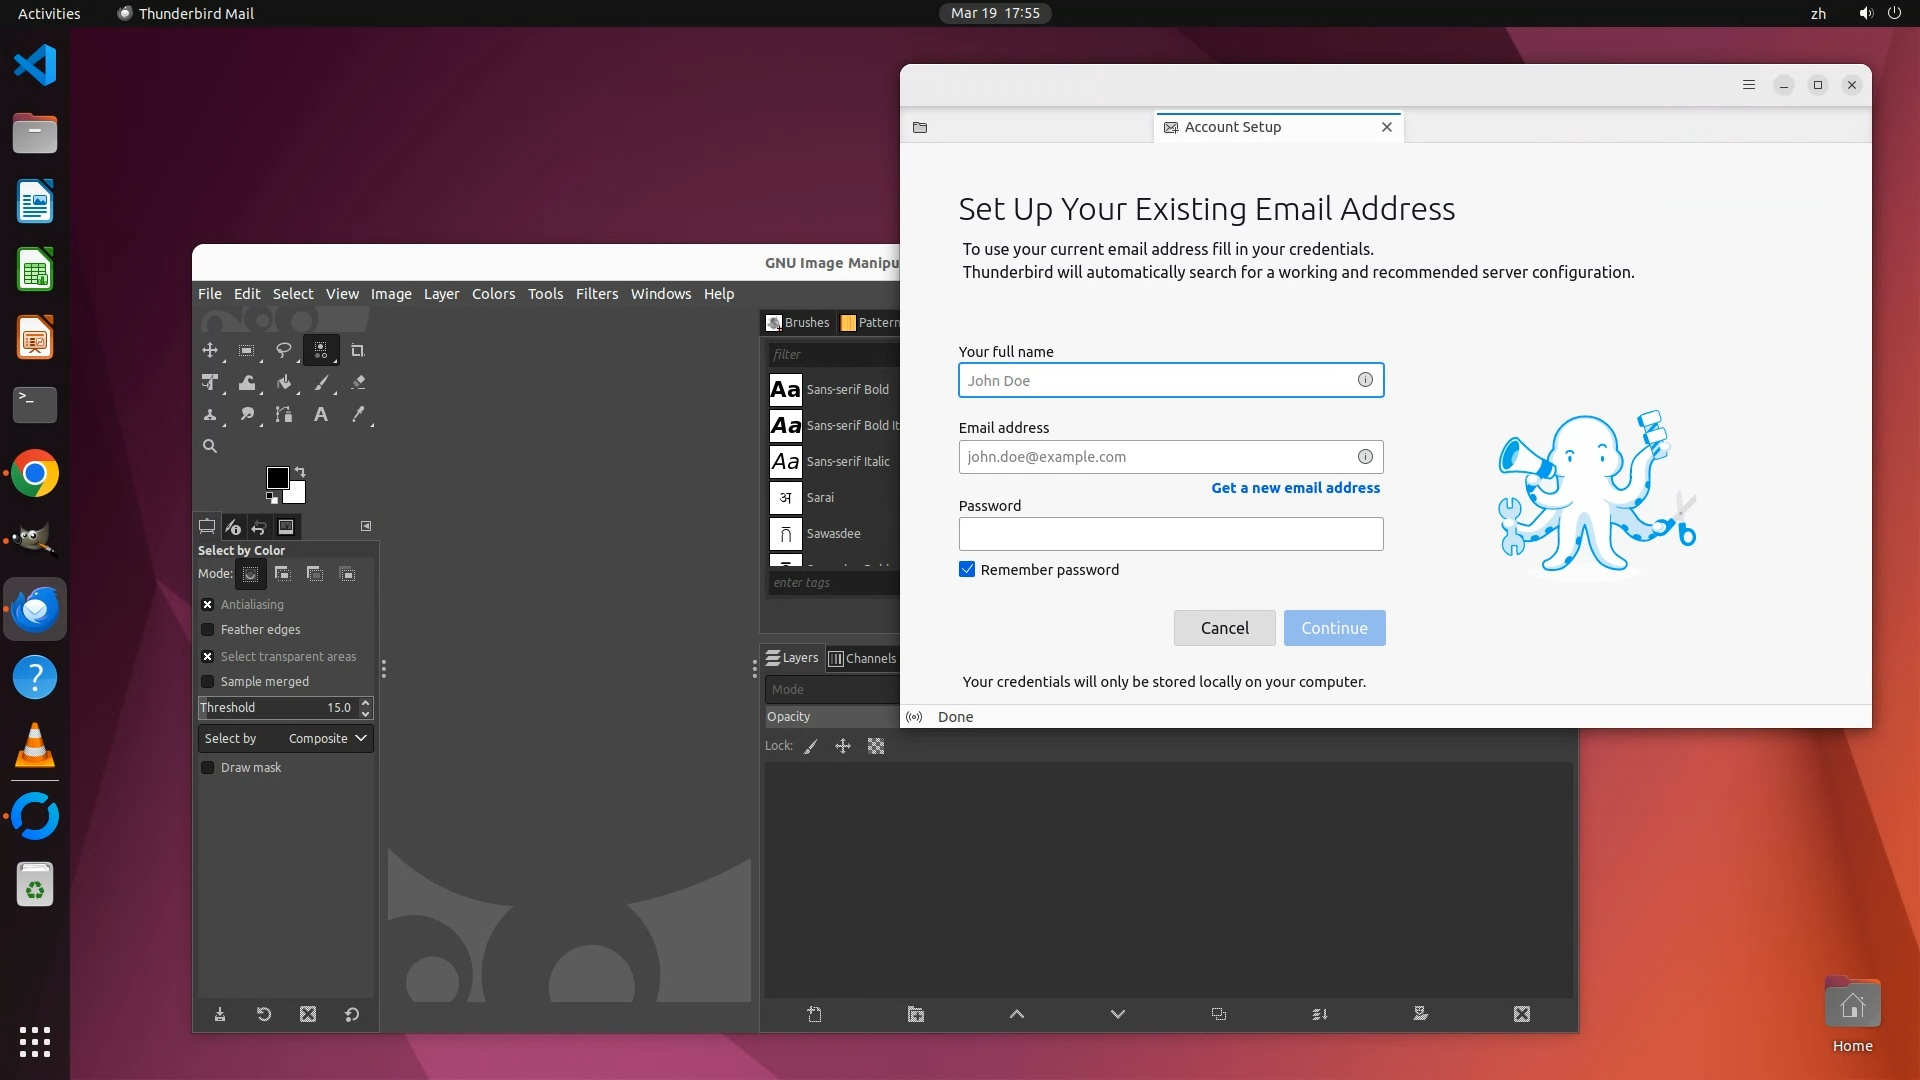Select the Bucket Fill tool
Screen dimensions: 1920x1080
point(284,382)
